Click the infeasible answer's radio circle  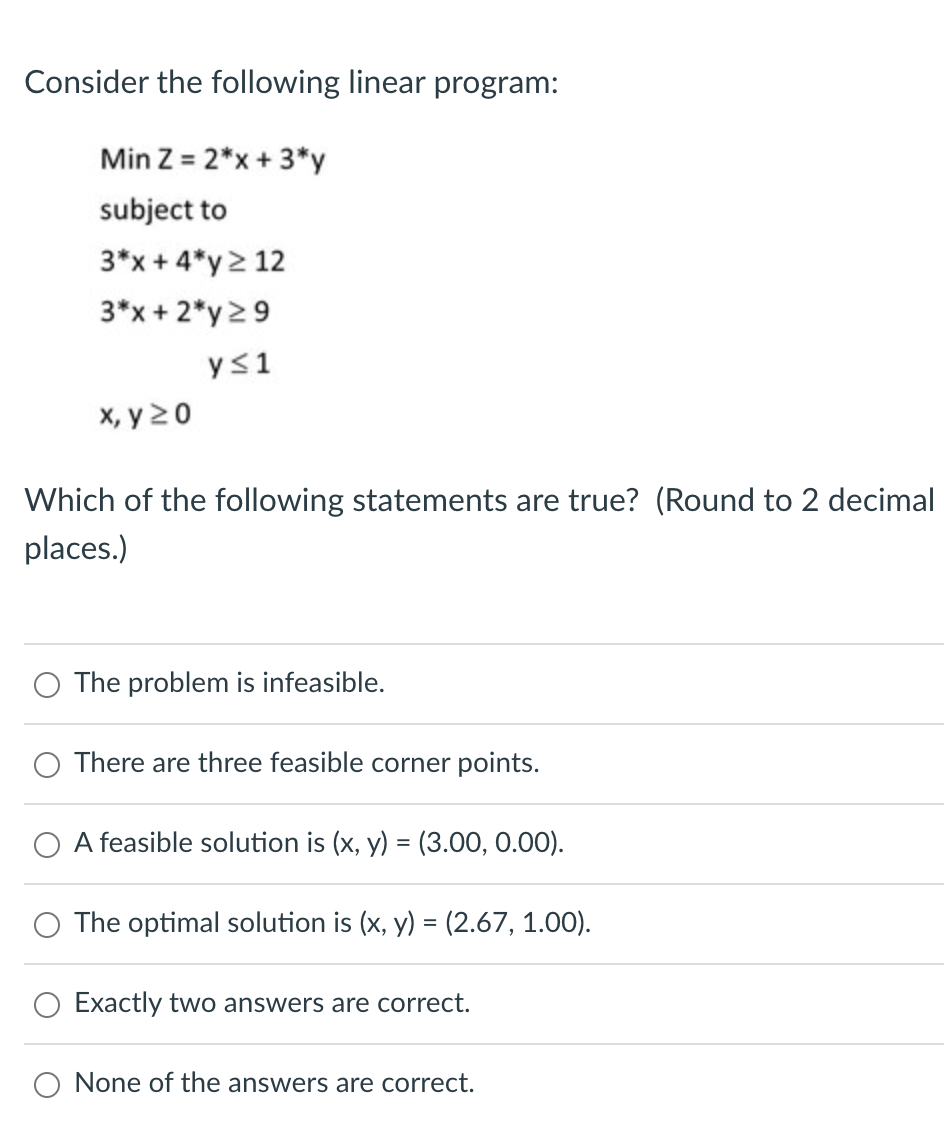(46, 684)
